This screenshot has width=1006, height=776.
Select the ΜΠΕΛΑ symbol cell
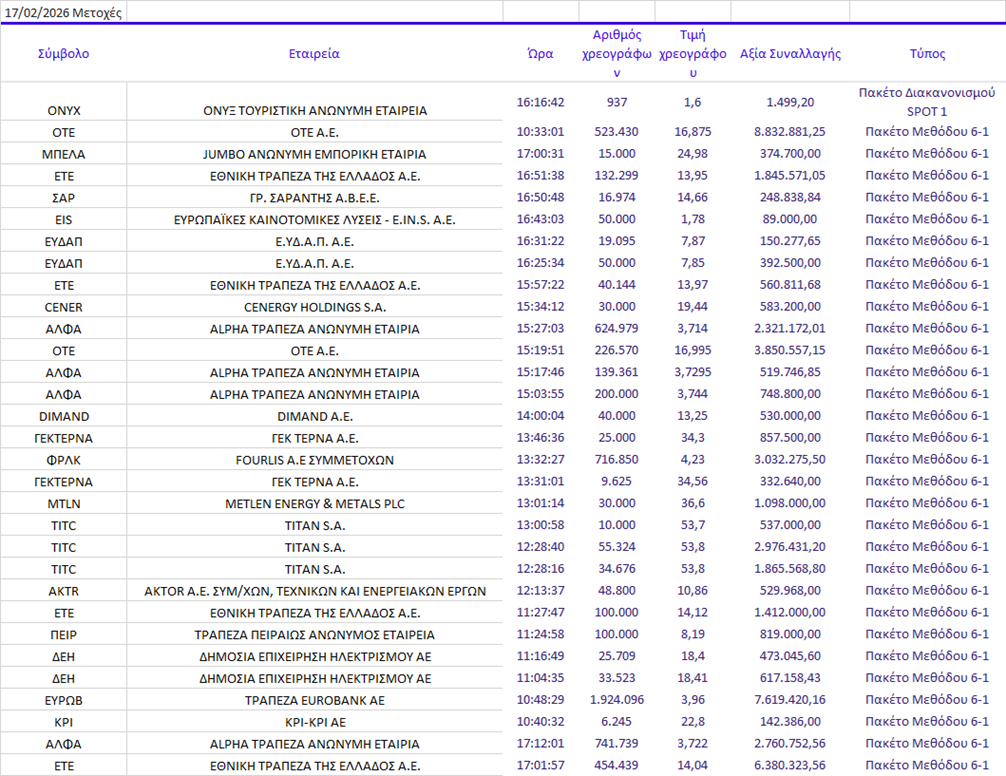(x=64, y=155)
